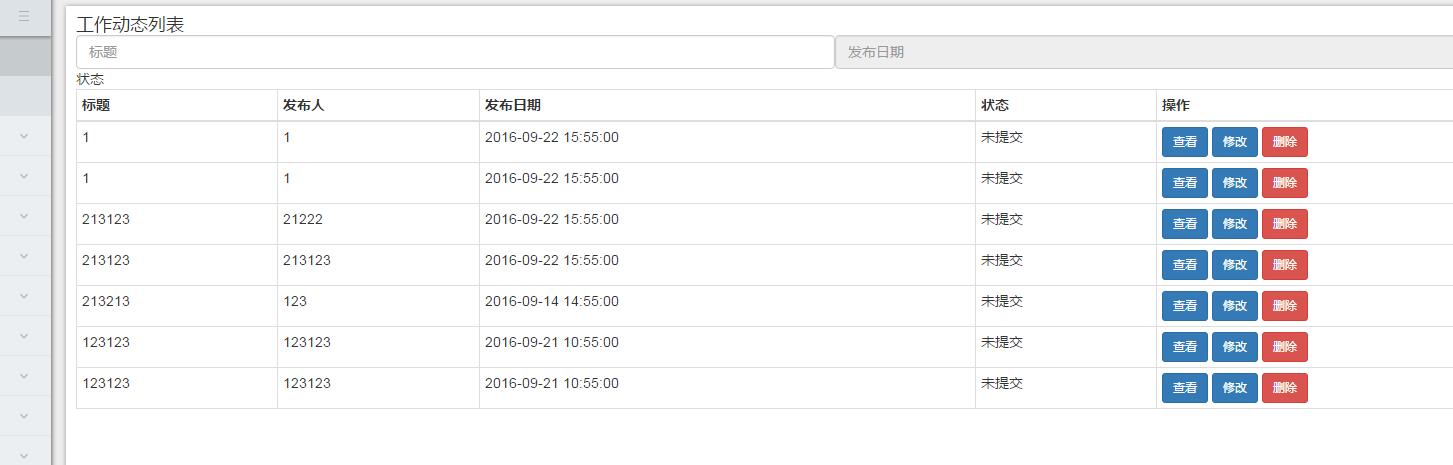Open the 发布日期 date input field
The width and height of the screenshot is (1453, 465).
coord(1144,52)
